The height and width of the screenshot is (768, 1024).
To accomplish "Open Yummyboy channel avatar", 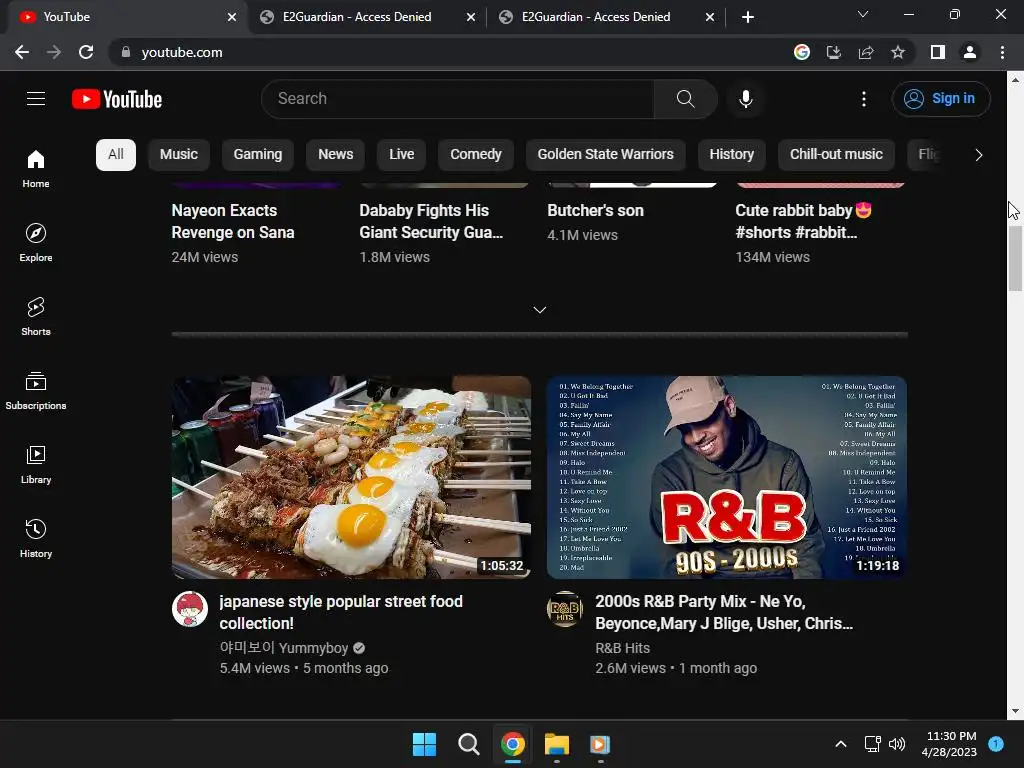I will point(189,609).
